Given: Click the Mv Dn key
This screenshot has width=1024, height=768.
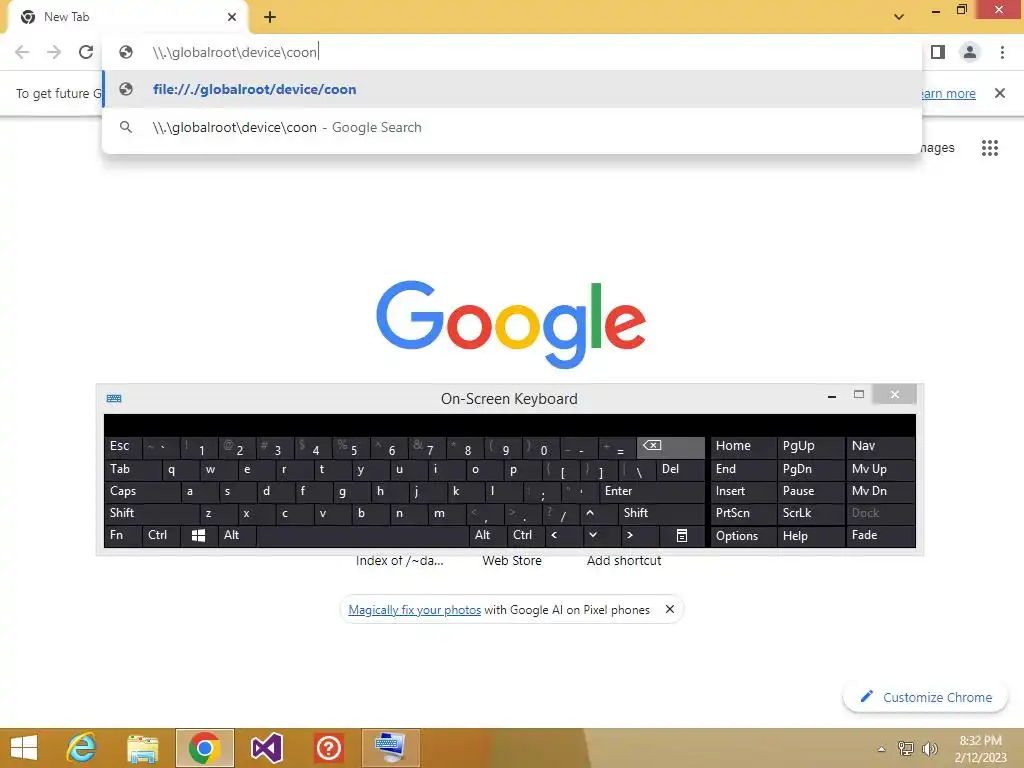Looking at the screenshot, I should click(x=881, y=491).
